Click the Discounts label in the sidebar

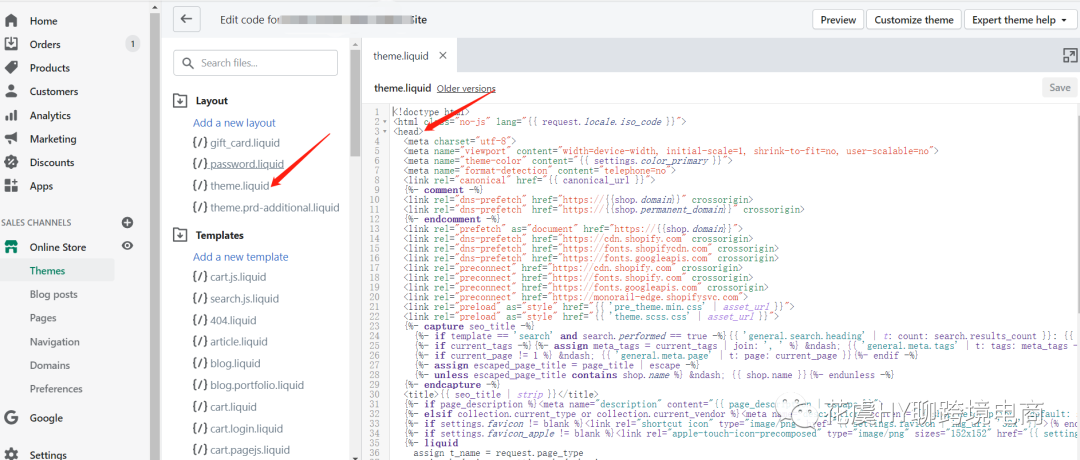coord(52,163)
